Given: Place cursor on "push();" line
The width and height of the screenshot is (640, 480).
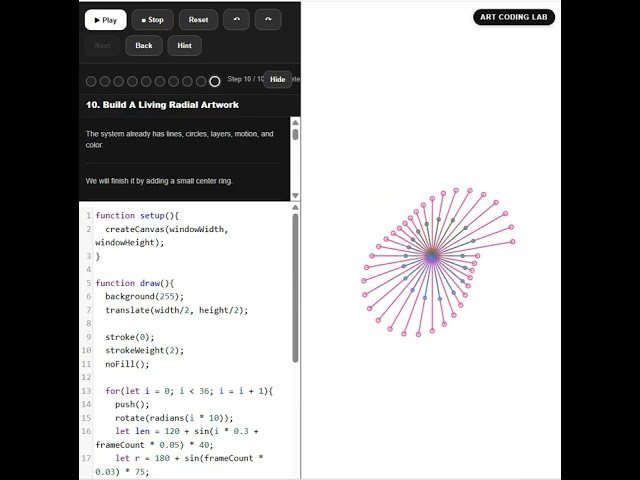Looking at the screenshot, I should tap(132, 404).
